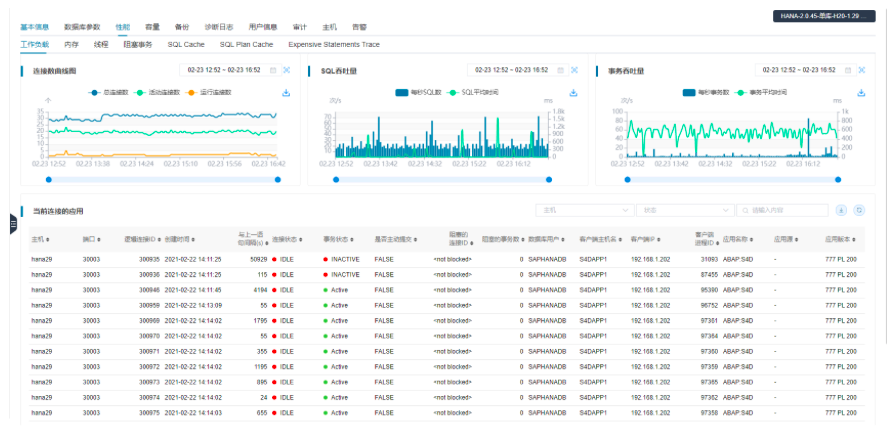Click the end handle of SQL吞吐量 slider

coord(549,179)
